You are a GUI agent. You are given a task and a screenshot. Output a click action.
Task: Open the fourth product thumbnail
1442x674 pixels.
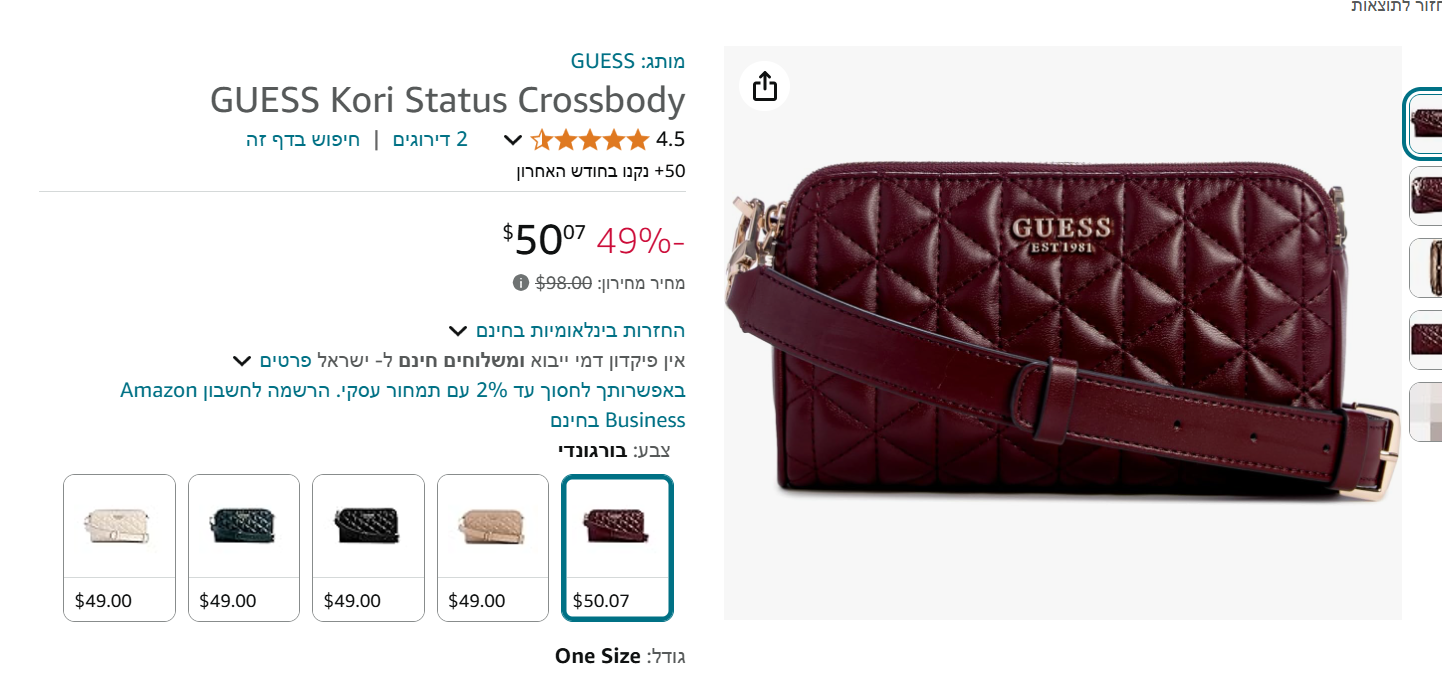point(1426,340)
